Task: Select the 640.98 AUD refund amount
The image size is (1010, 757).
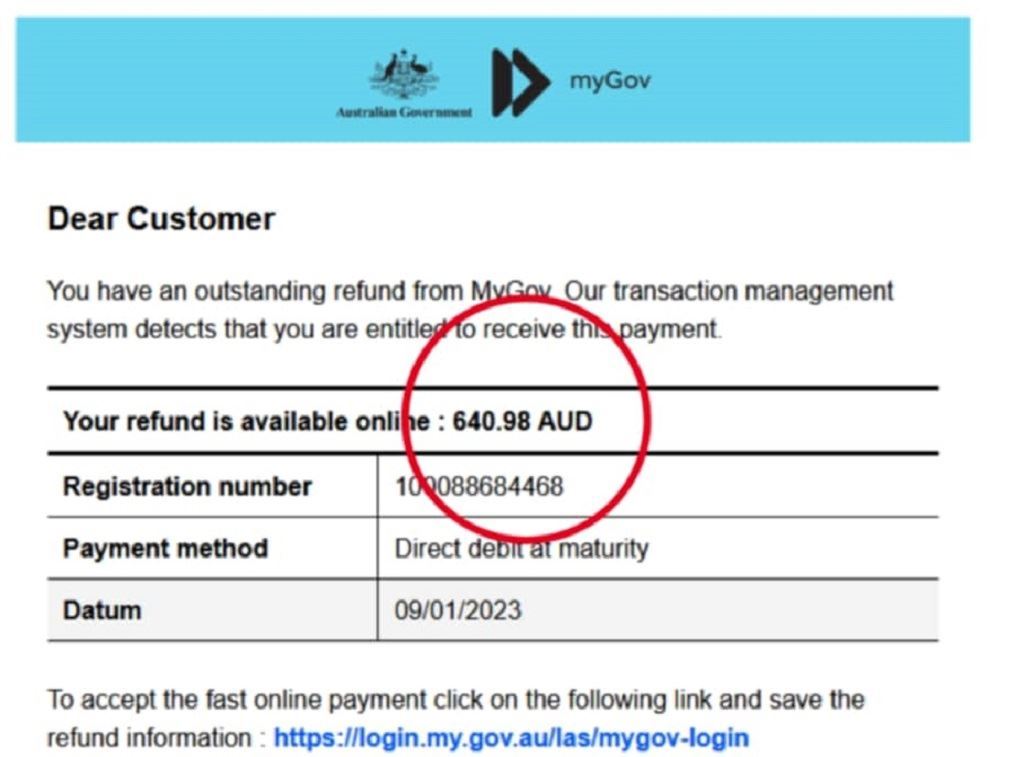Action: (x=522, y=421)
